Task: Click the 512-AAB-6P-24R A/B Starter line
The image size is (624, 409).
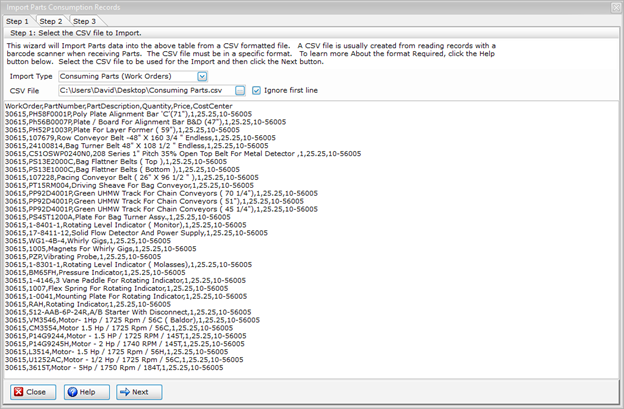Action: (x=128, y=313)
